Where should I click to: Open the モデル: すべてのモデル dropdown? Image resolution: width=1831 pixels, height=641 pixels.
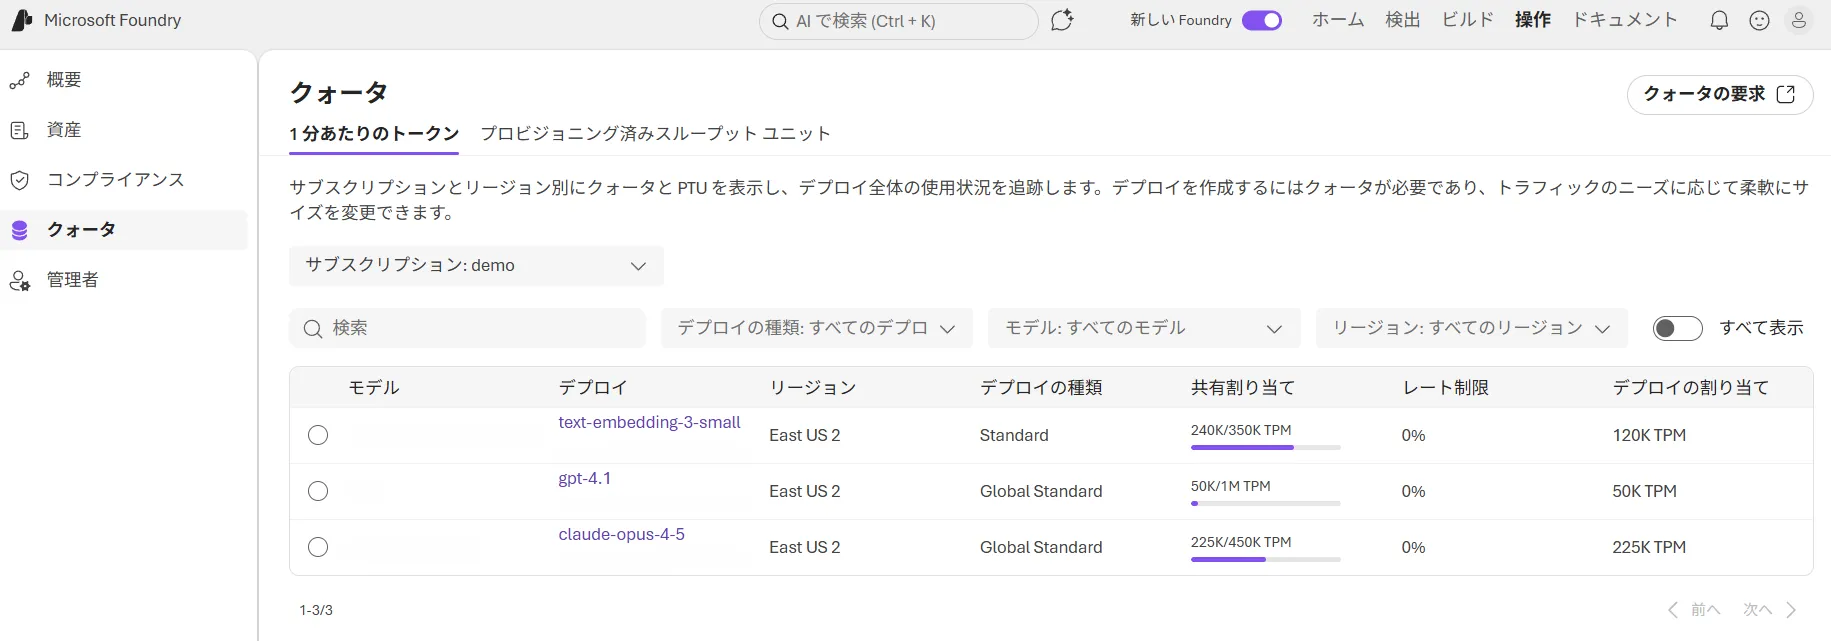pos(1144,328)
